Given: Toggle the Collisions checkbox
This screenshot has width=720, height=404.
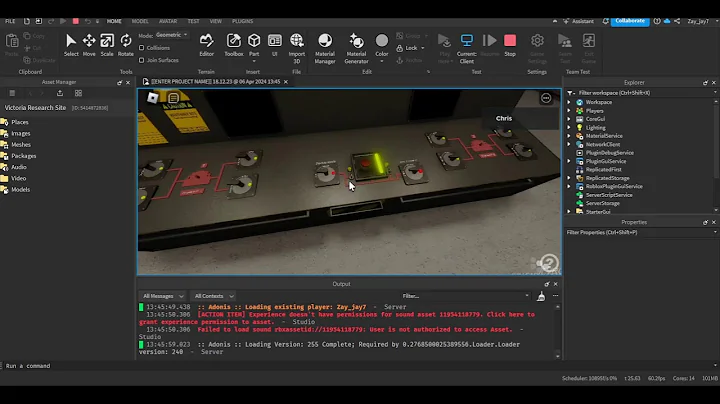Looking at the screenshot, I should click(x=141, y=48).
